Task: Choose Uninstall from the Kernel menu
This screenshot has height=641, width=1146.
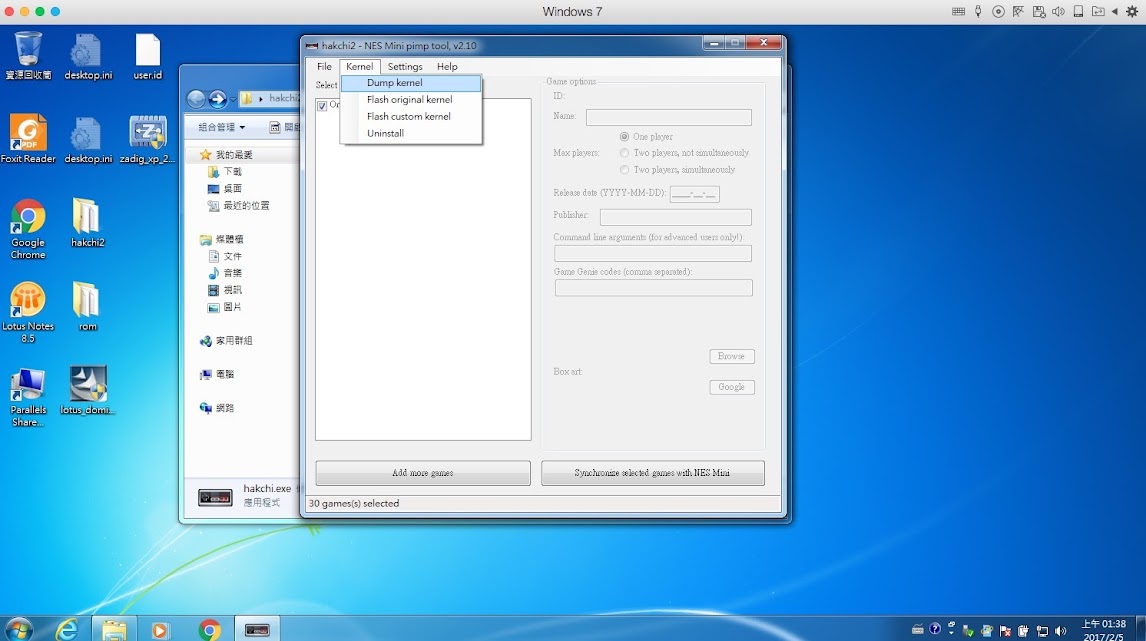Action: tap(411, 133)
